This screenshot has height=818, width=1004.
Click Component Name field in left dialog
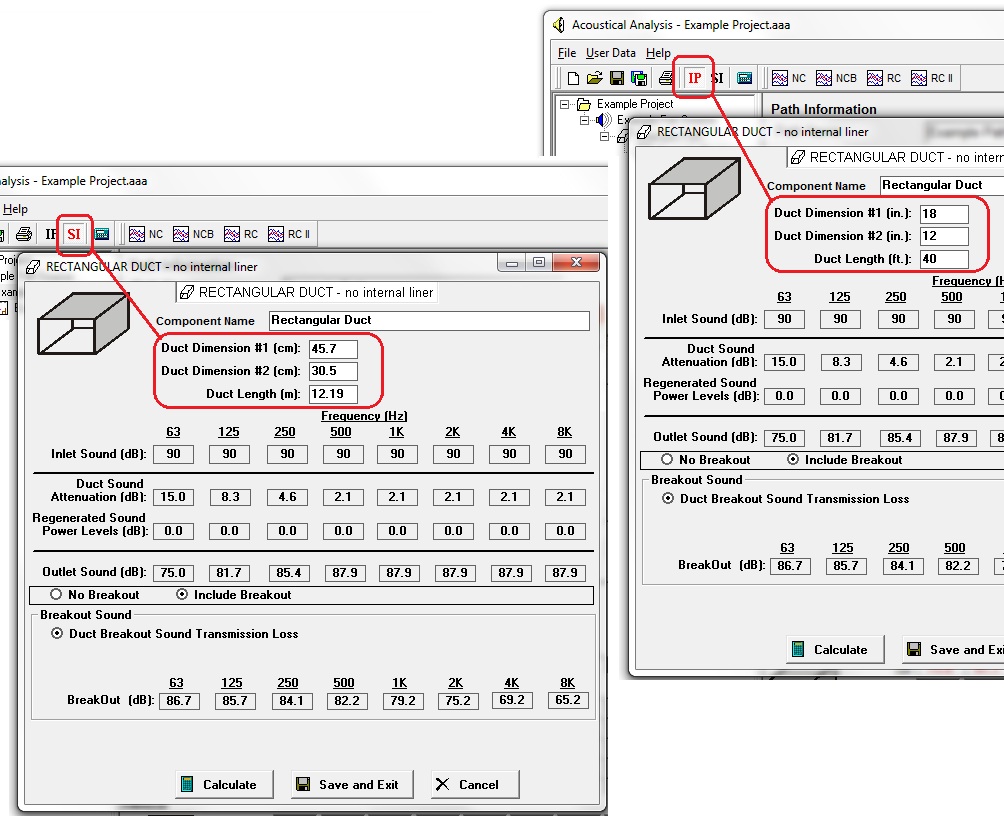(429, 321)
